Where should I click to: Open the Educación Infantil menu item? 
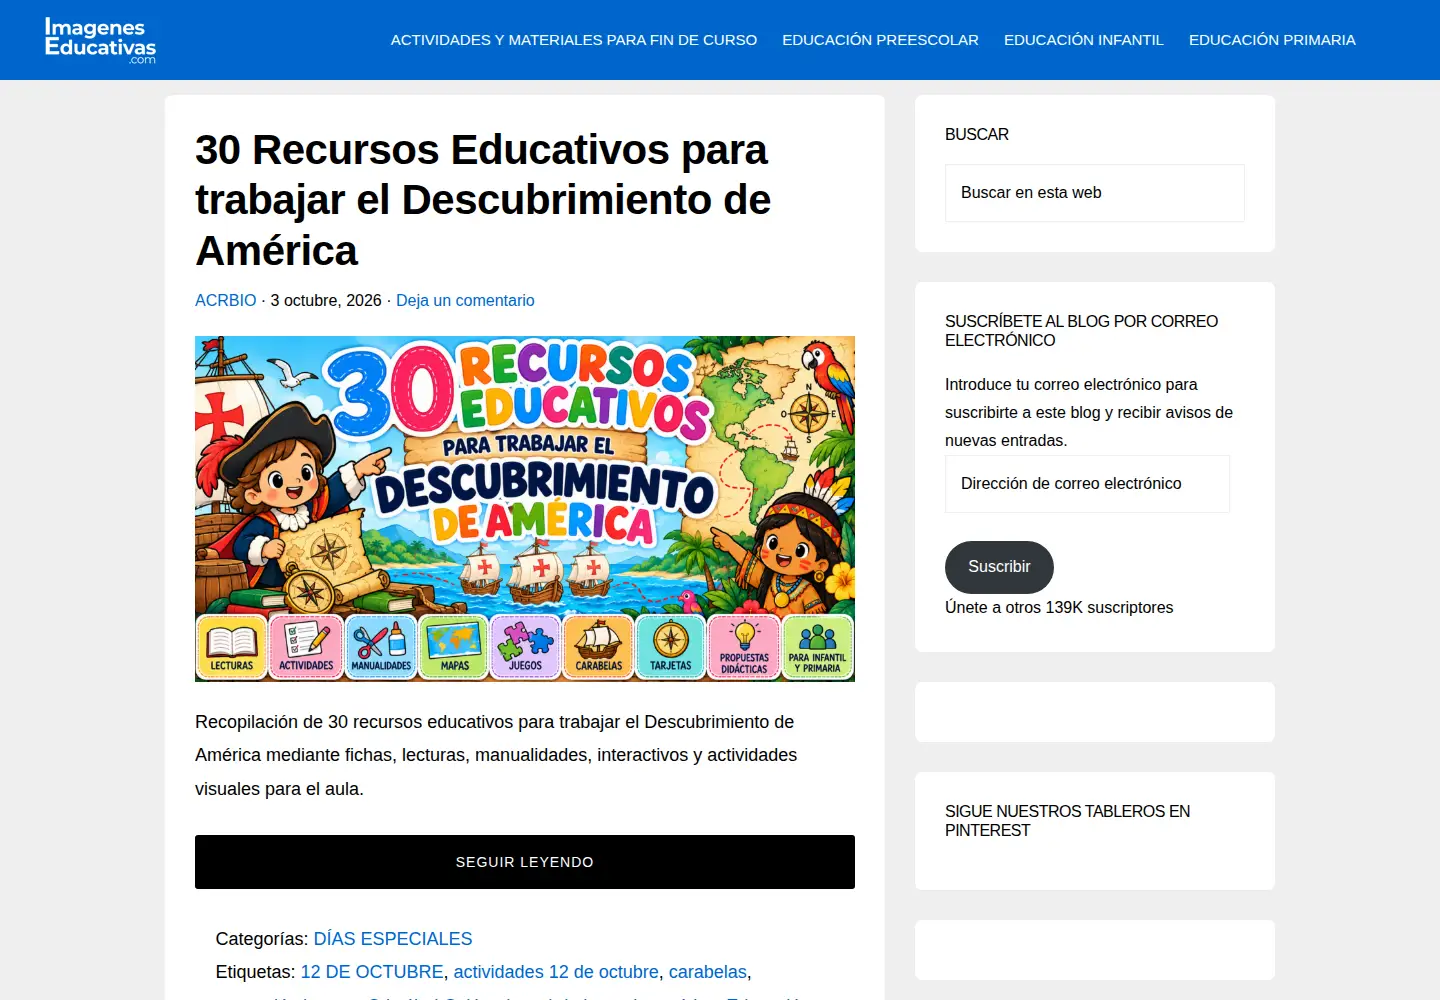(1084, 40)
